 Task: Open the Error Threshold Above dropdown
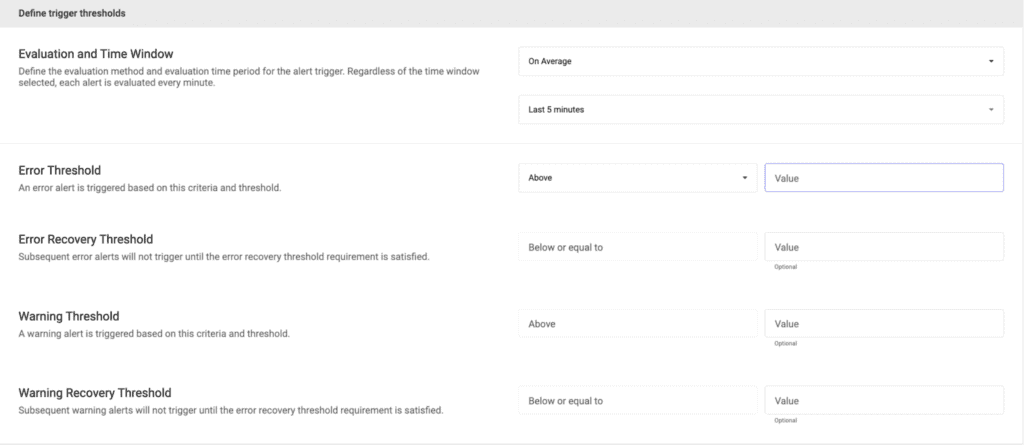click(637, 178)
